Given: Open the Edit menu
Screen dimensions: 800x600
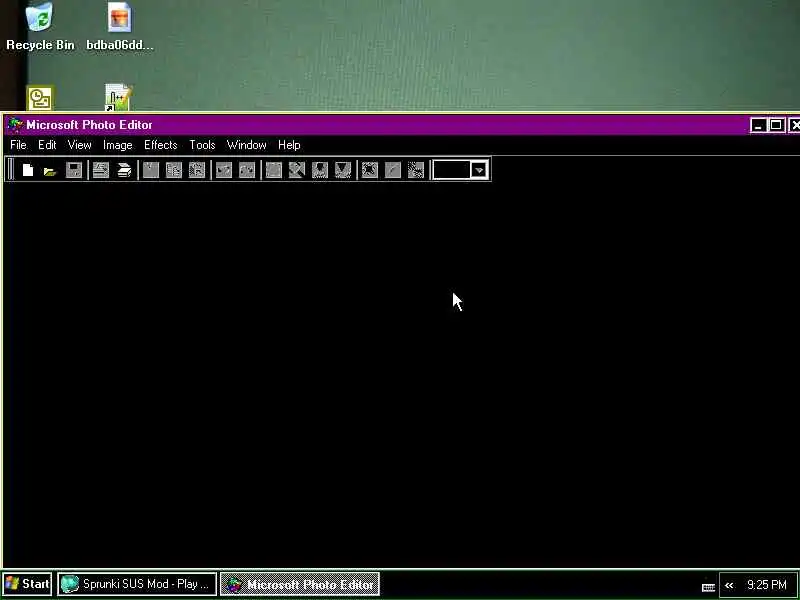Looking at the screenshot, I should 47,145.
